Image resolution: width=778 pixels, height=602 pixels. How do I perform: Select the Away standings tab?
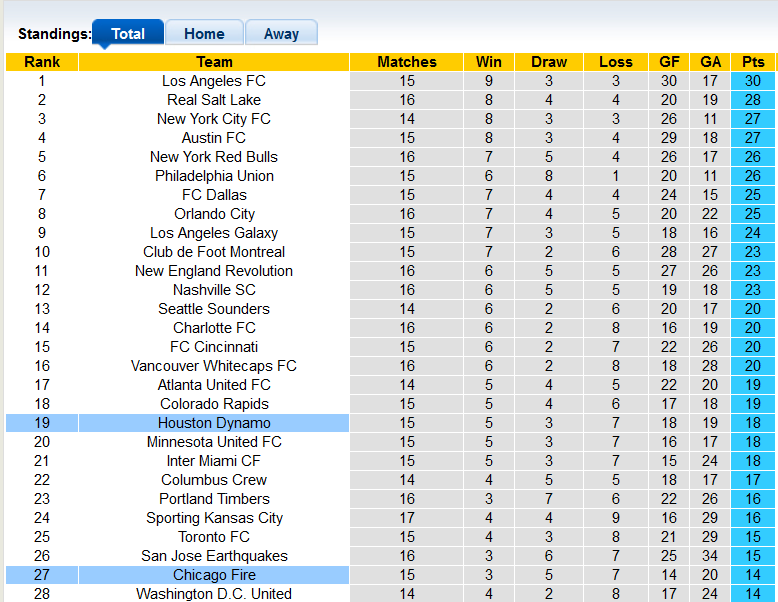click(281, 33)
